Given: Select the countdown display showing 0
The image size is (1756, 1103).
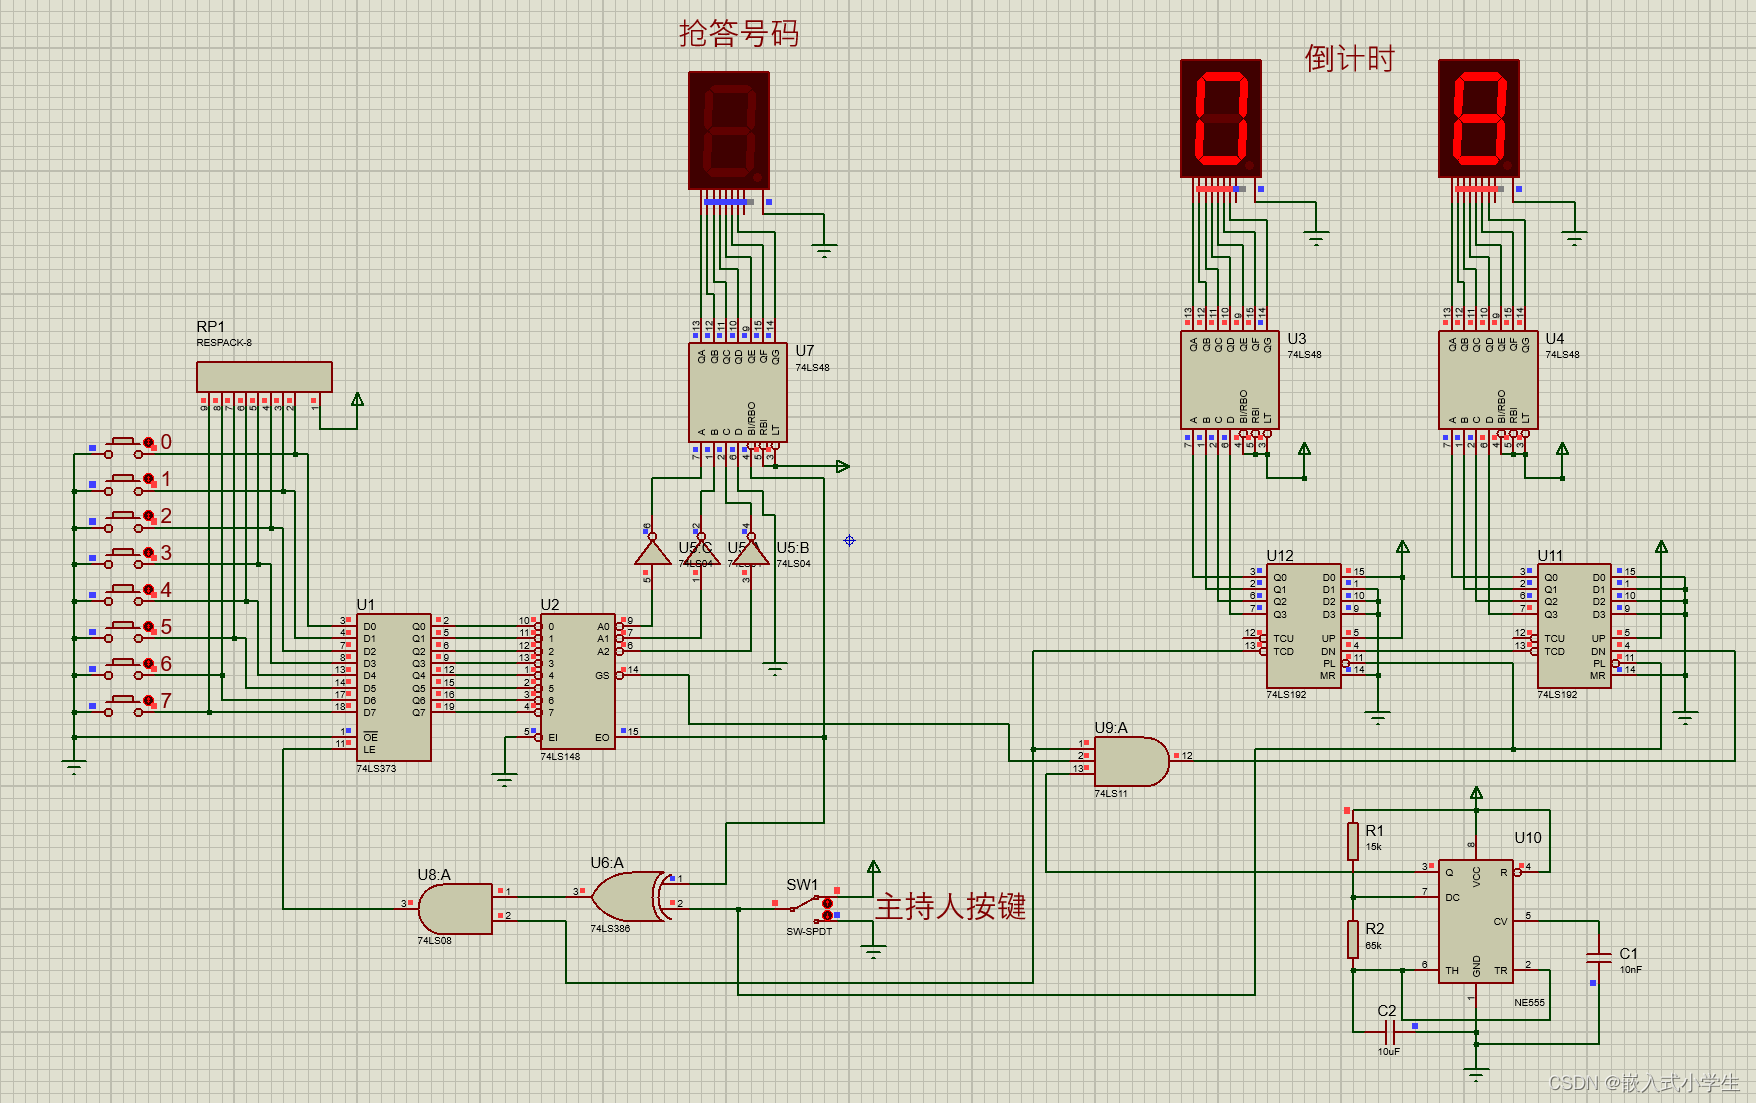Looking at the screenshot, I should tap(1221, 118).
